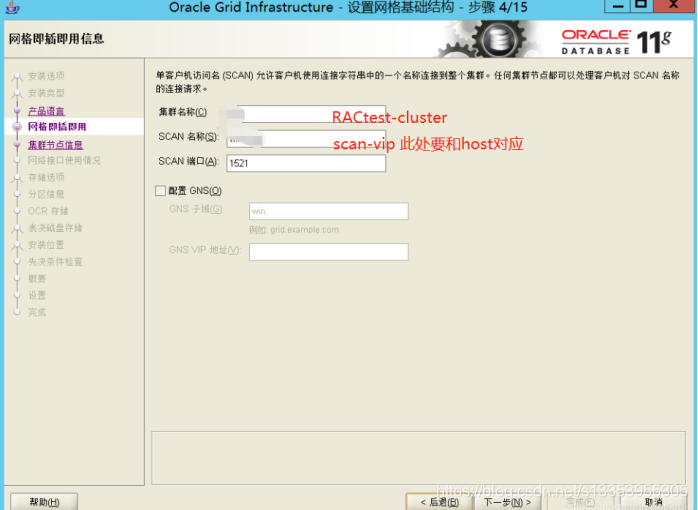Click the GNS VIP 地址 input field
Image resolution: width=698 pixels, height=510 pixels.
[329, 252]
